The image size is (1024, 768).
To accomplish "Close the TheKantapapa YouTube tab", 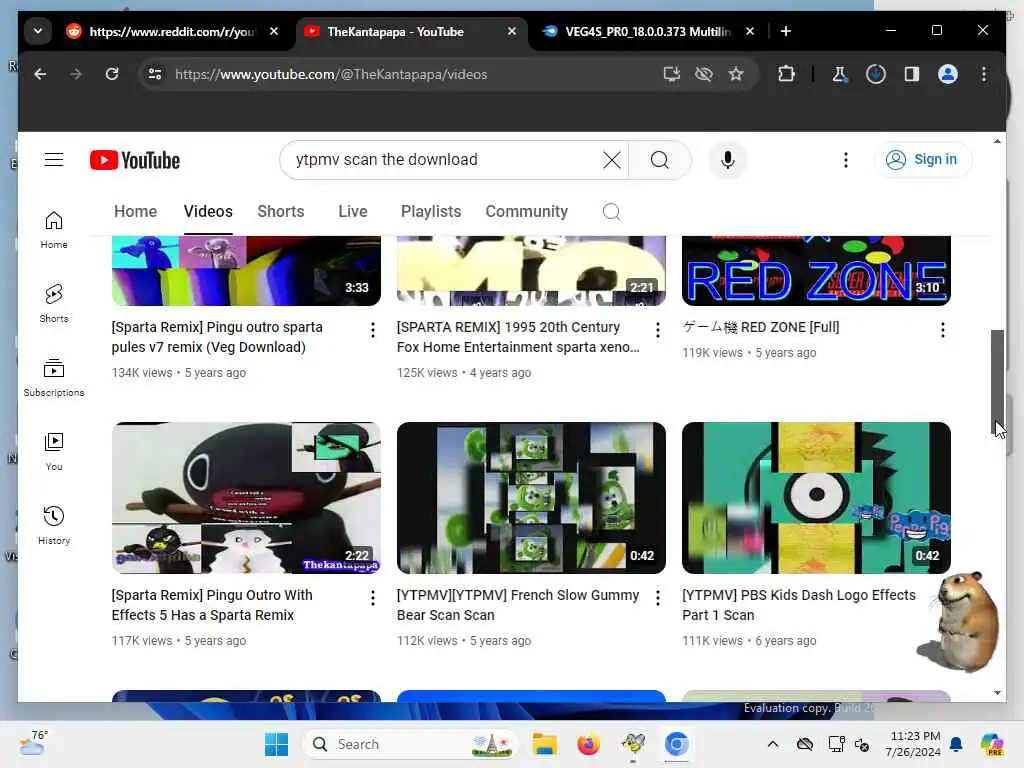I will coord(512,31).
